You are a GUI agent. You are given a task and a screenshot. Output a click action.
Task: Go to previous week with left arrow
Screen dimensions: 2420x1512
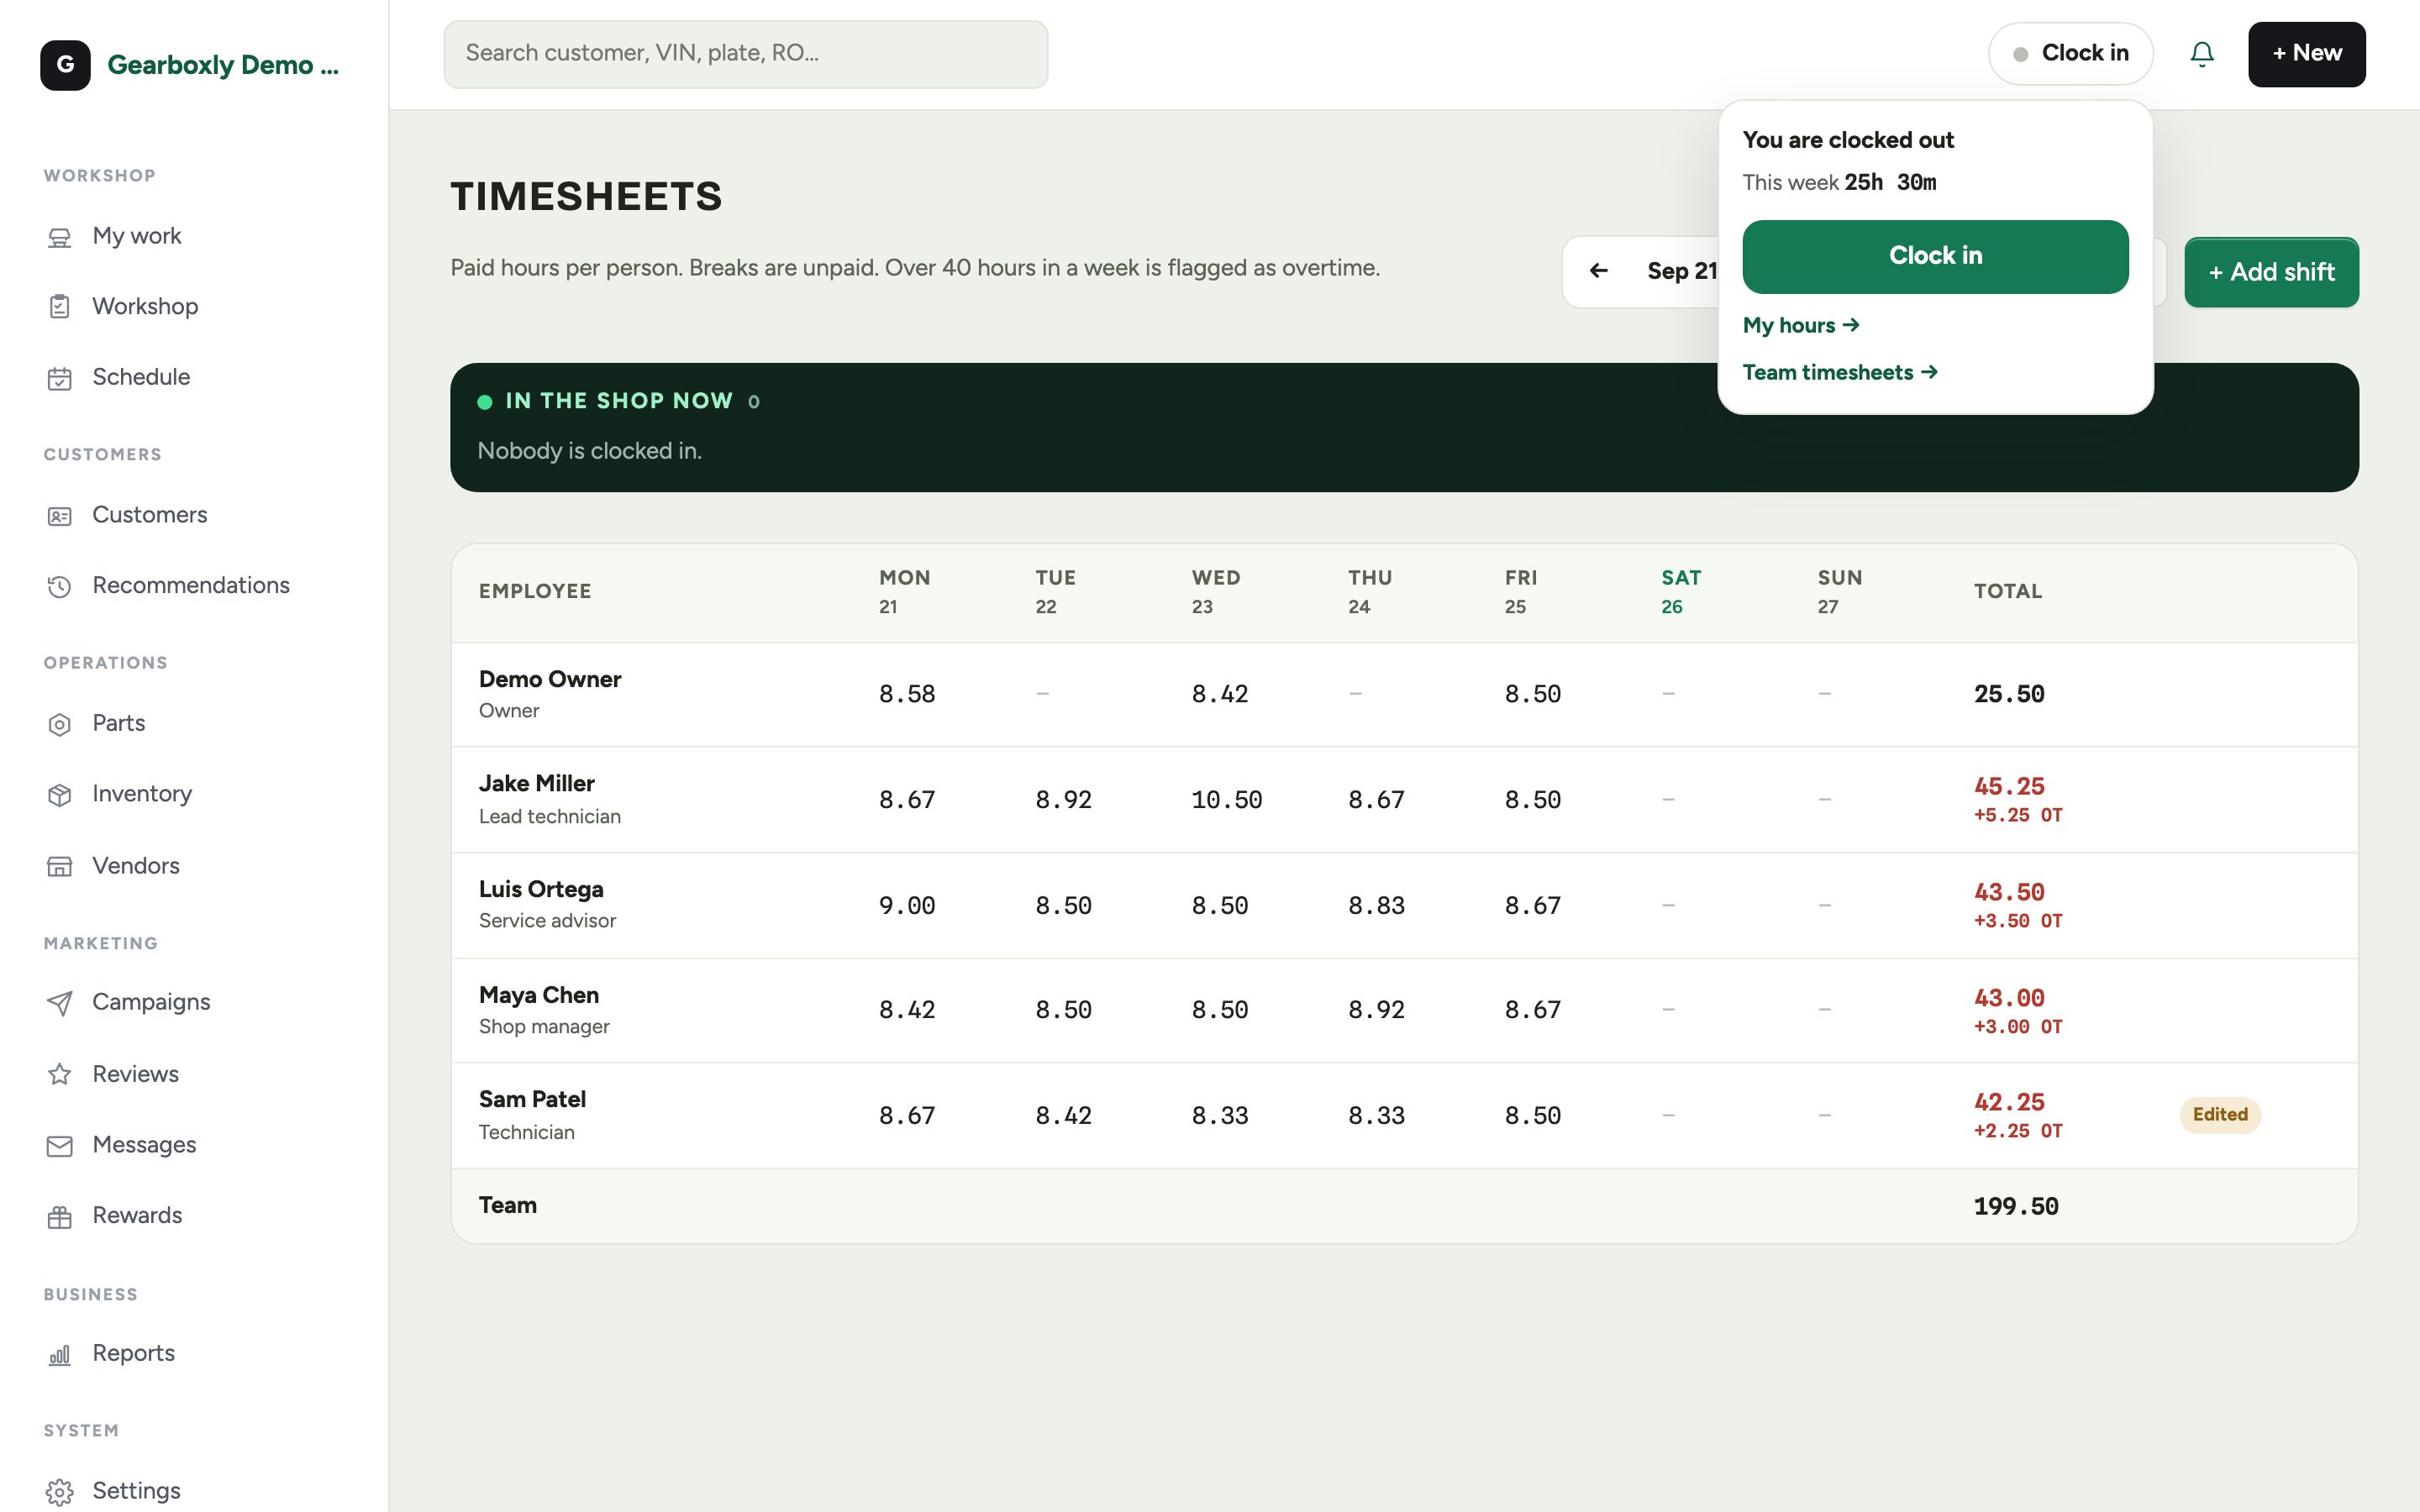[x=1599, y=271]
